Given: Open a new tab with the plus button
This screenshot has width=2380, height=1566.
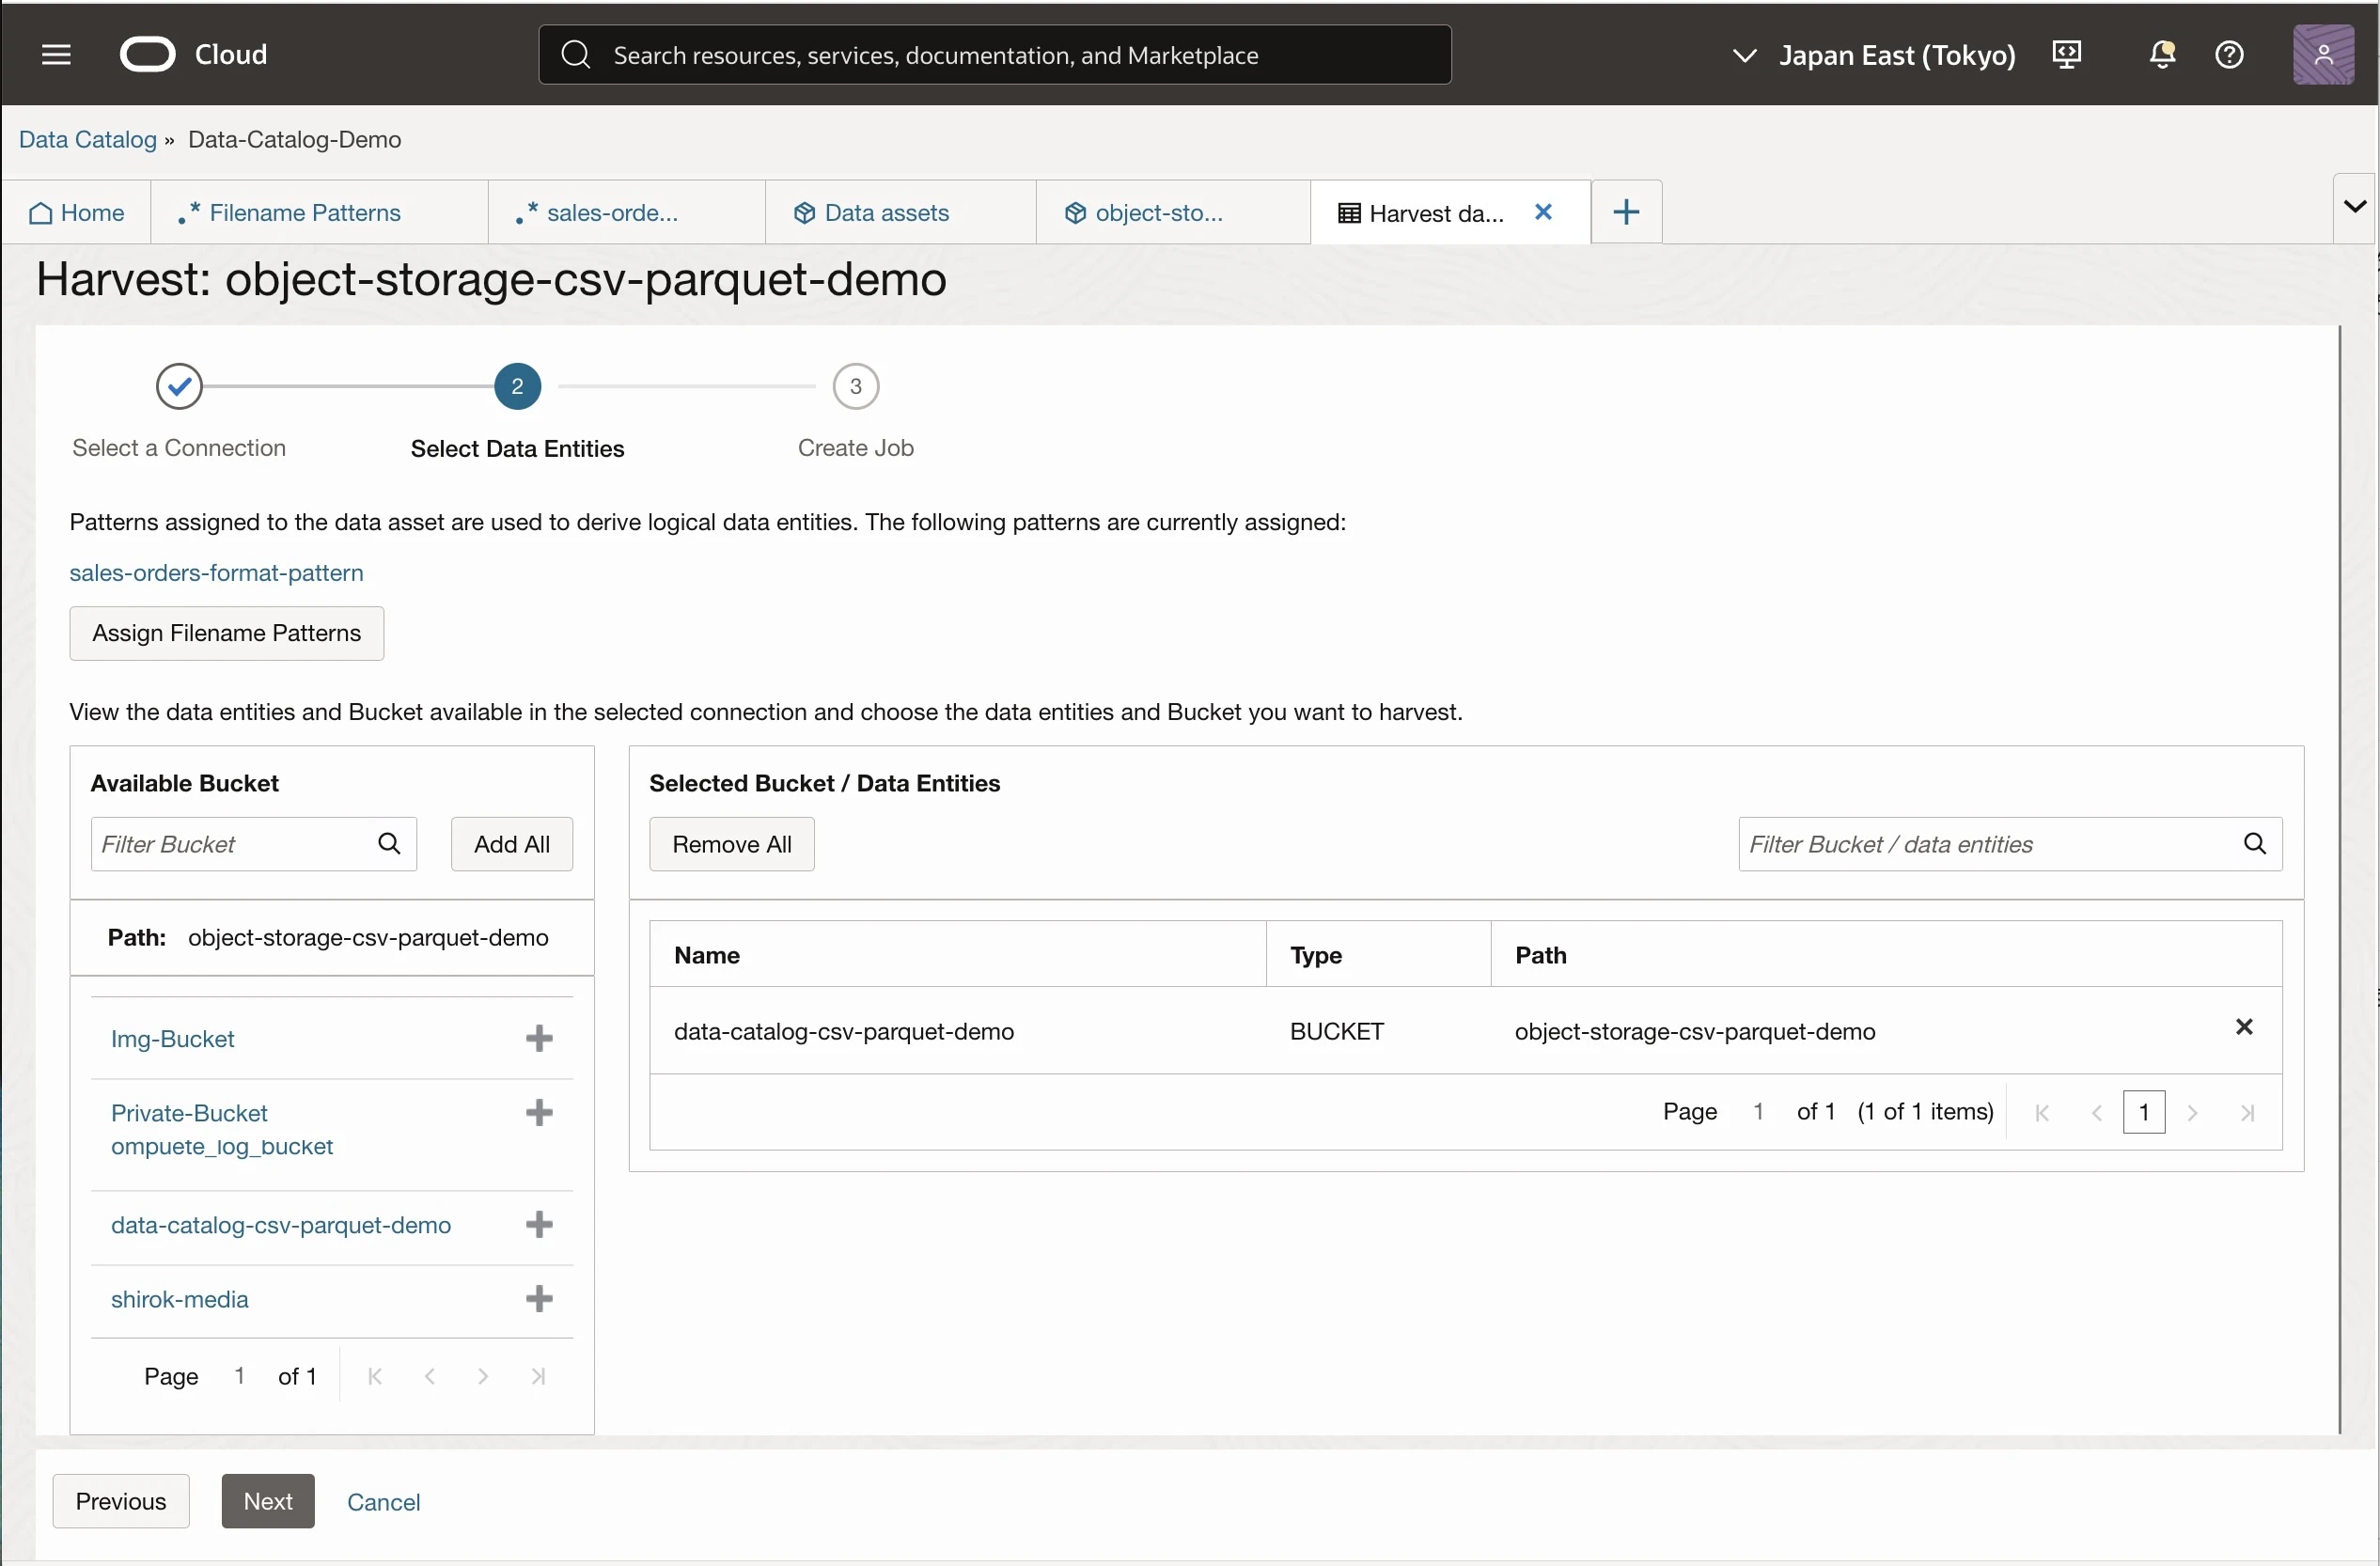Looking at the screenshot, I should pos(1626,212).
